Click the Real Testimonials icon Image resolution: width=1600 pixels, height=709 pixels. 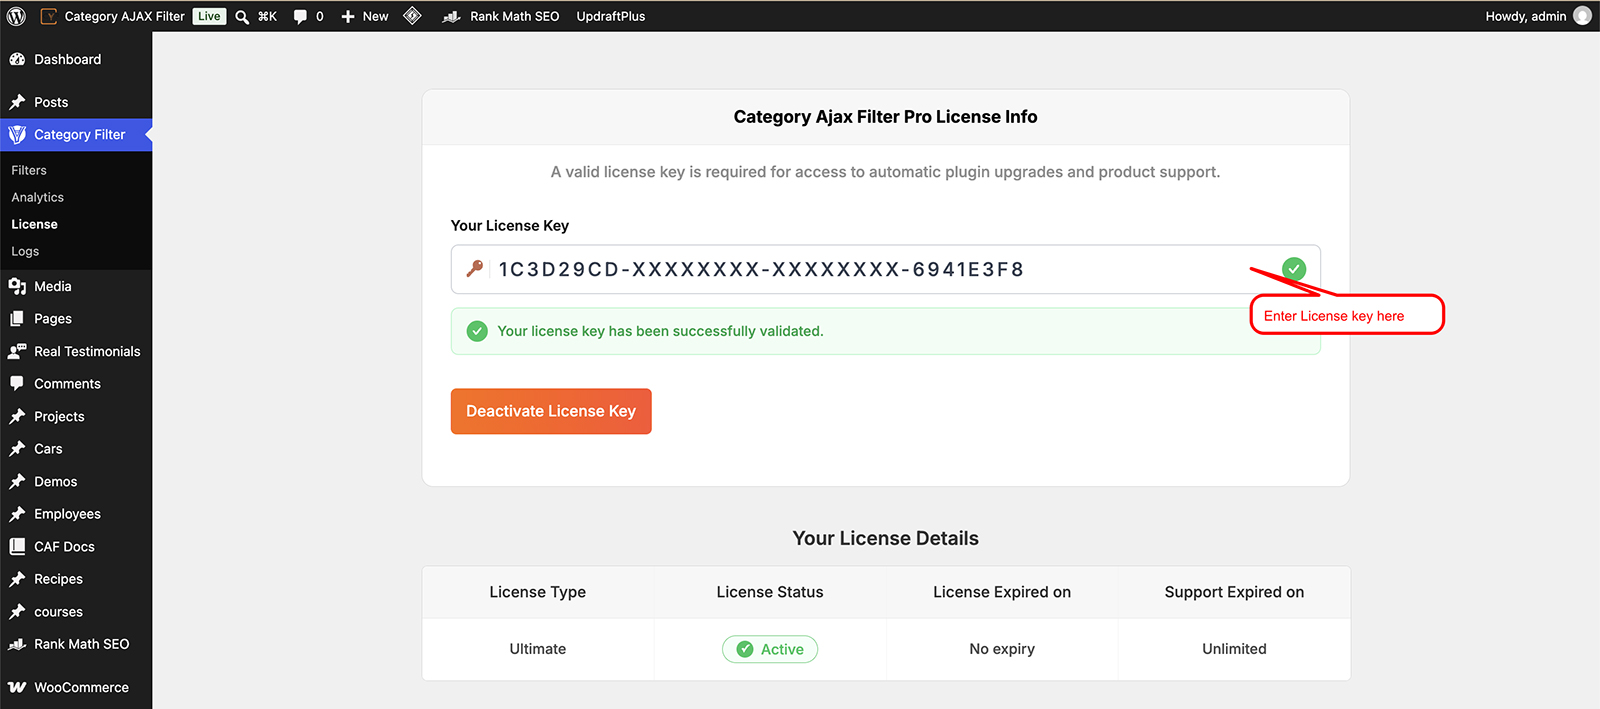(17, 351)
